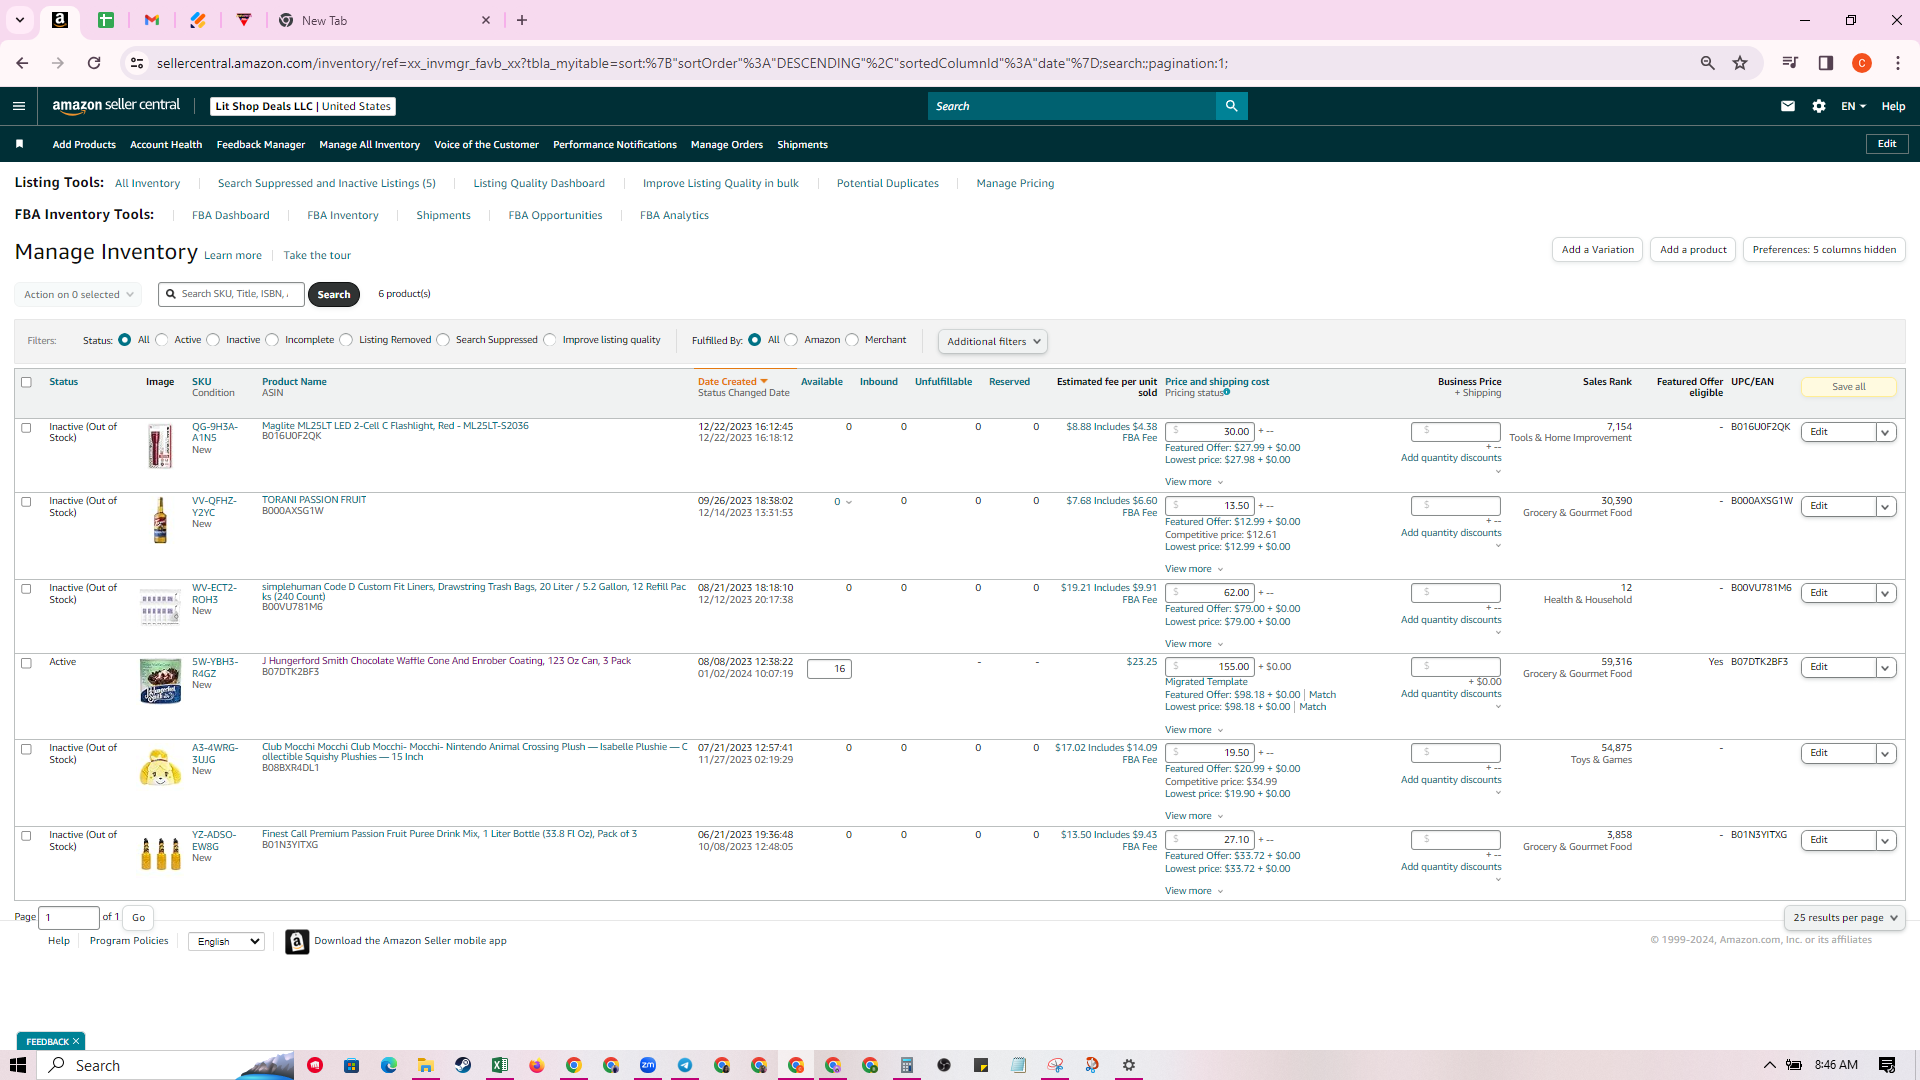Go back to the previous browser page
Image resolution: width=1920 pixels, height=1080 pixels.
coord(22,63)
